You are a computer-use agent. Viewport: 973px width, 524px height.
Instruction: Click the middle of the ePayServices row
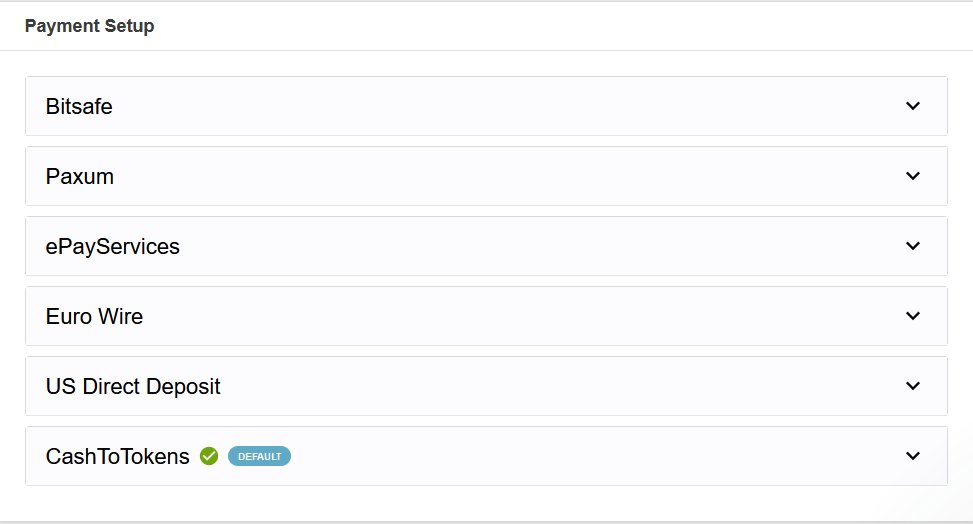point(486,246)
